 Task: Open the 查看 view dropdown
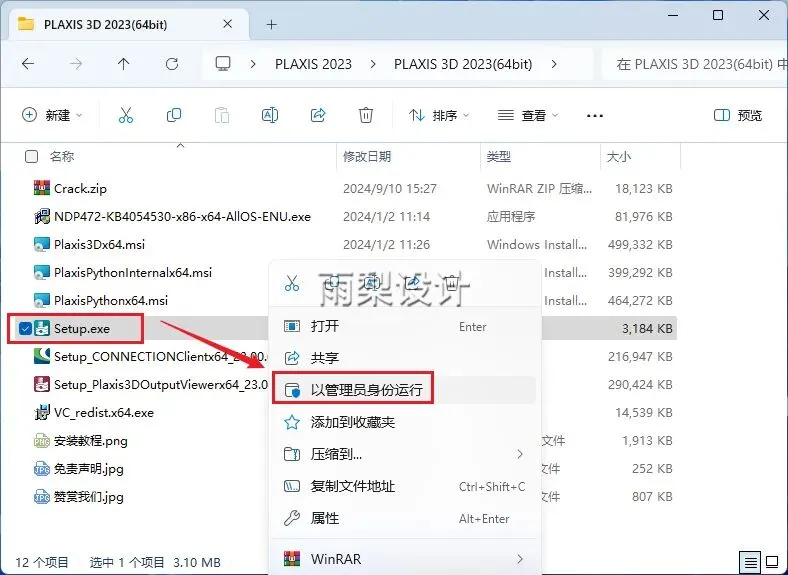(x=528, y=115)
